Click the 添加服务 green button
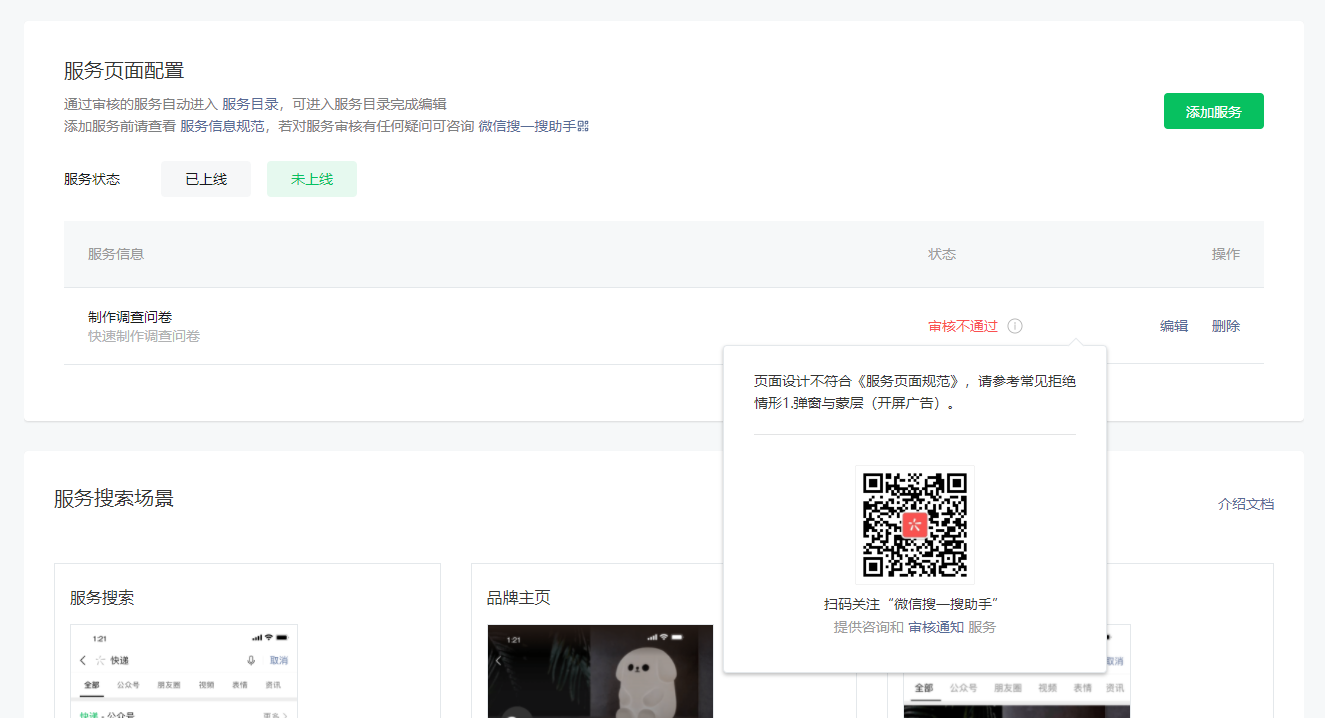 [1213, 111]
